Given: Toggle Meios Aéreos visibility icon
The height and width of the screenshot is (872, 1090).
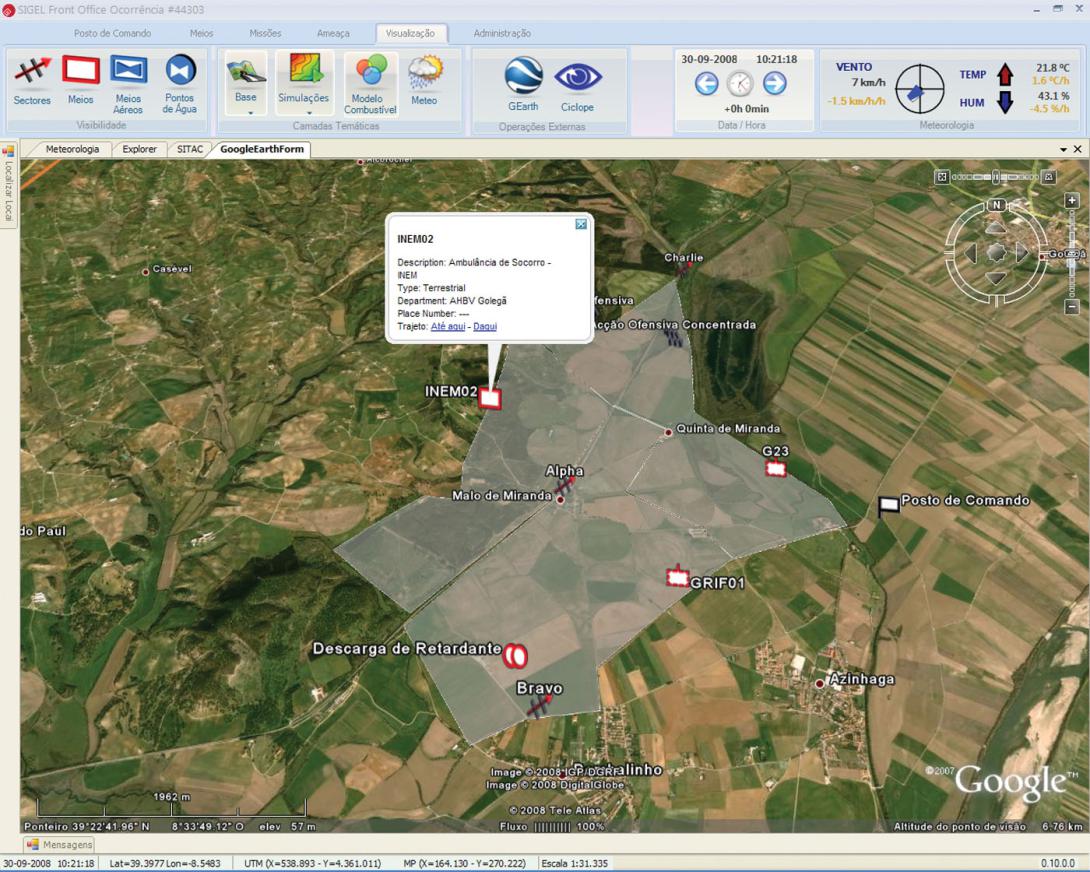Looking at the screenshot, I should 129,70.
